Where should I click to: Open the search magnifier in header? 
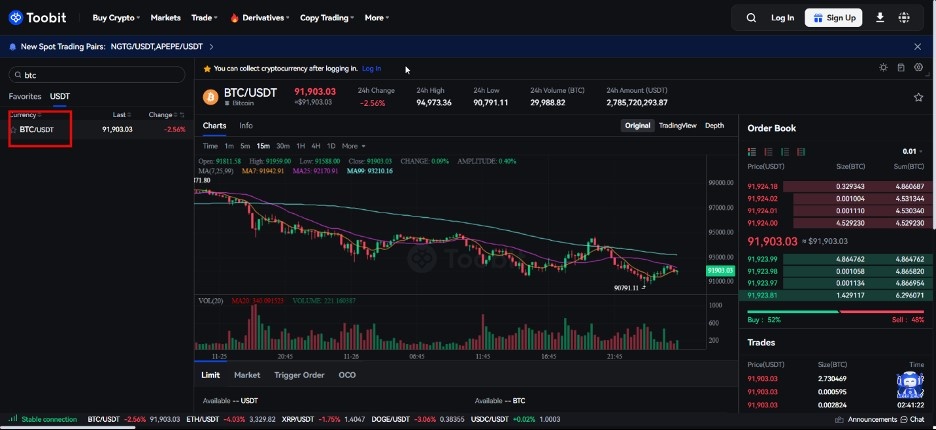751,18
